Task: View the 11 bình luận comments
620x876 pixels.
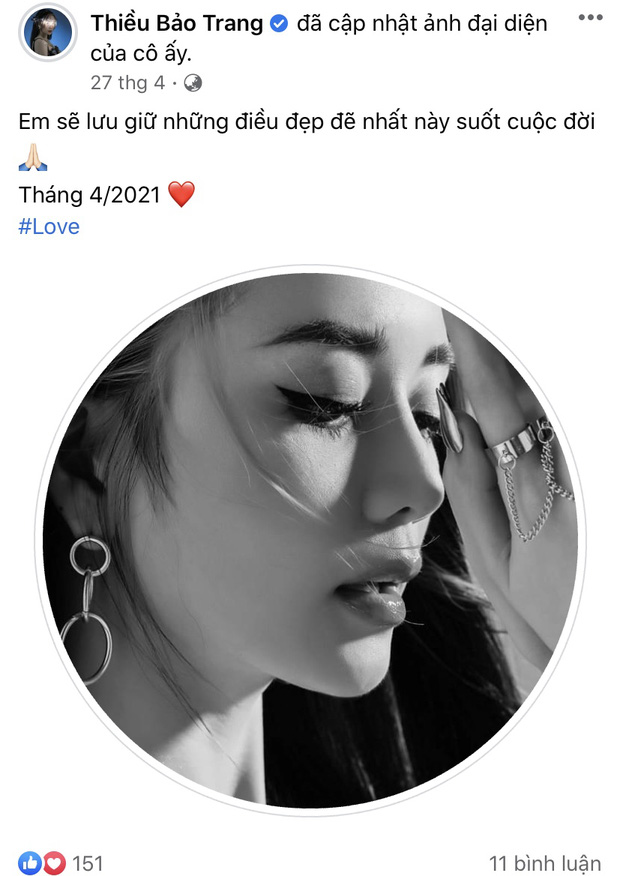Action: point(544,862)
